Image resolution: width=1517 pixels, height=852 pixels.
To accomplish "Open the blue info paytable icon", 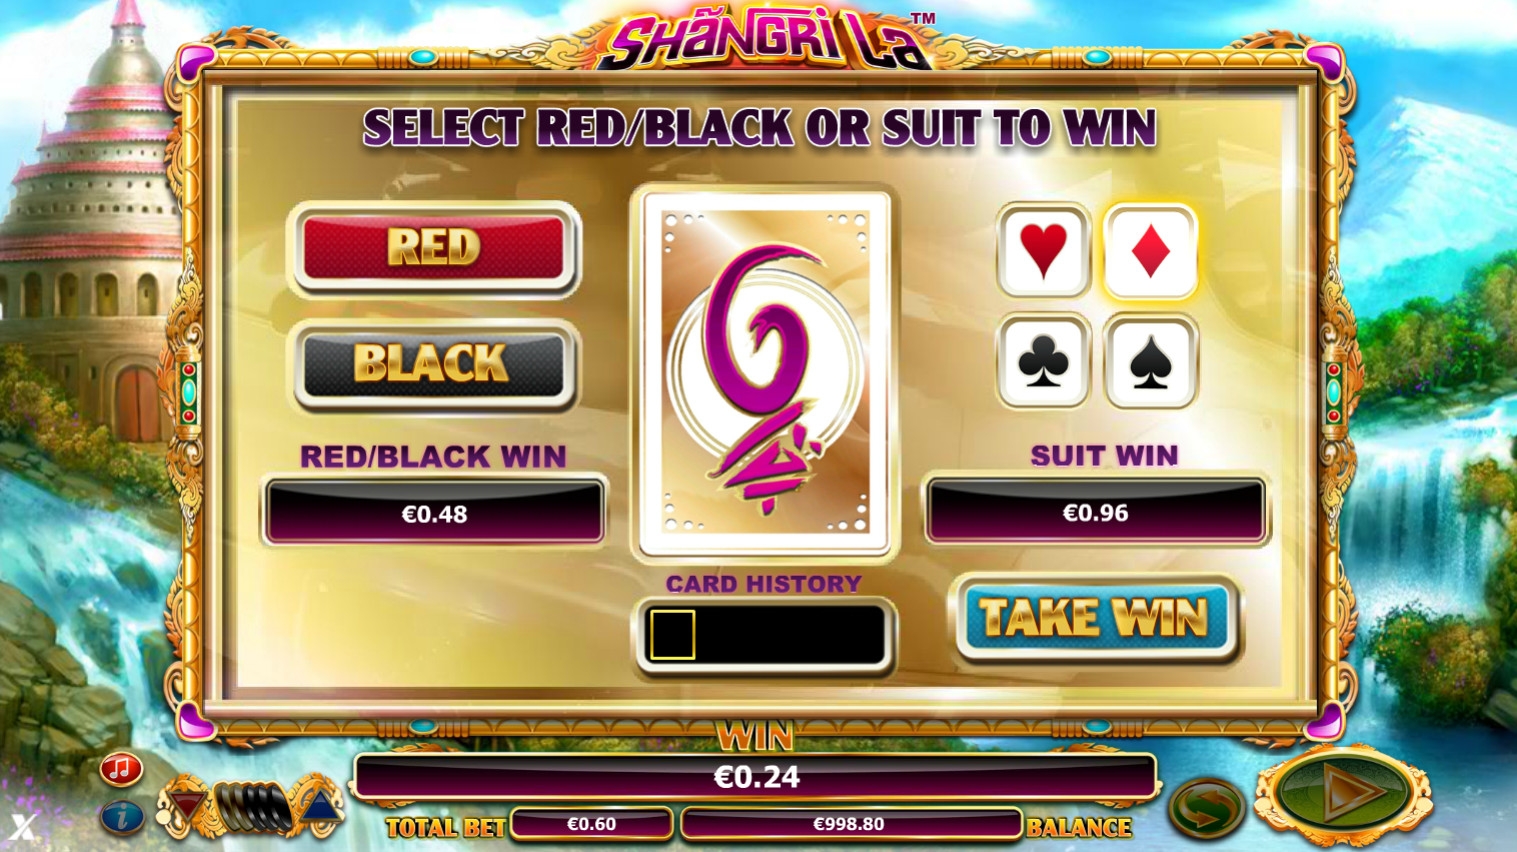I will pos(121,816).
